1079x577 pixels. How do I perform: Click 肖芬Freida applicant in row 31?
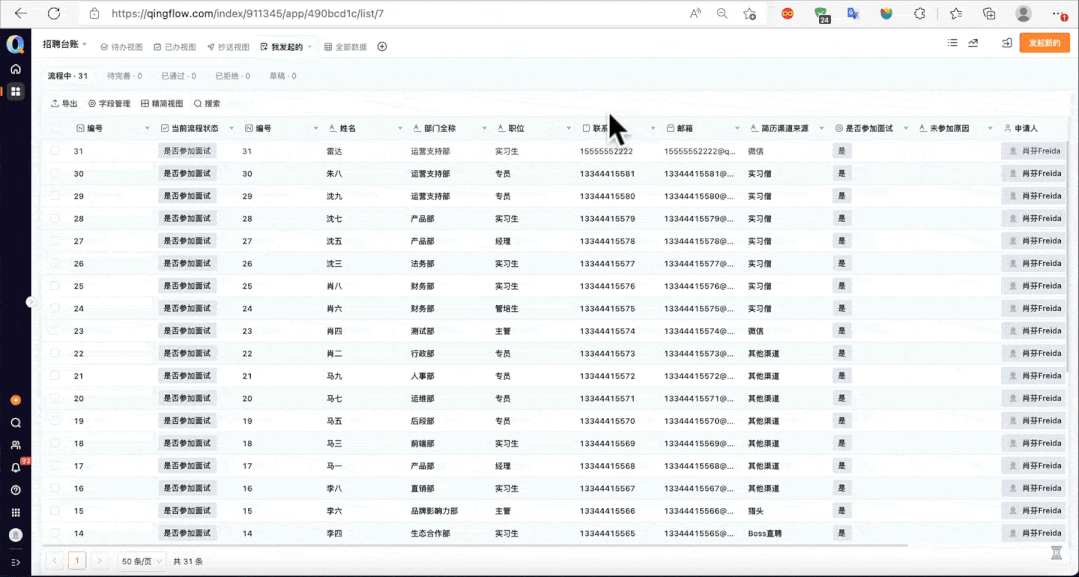(1033, 151)
